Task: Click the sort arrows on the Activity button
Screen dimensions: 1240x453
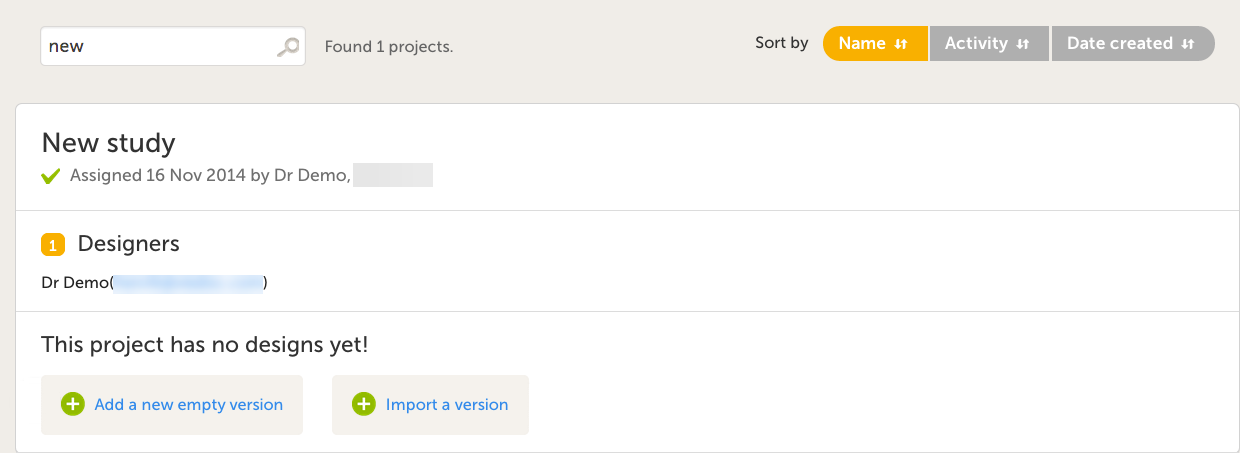Action: pos(1023,44)
